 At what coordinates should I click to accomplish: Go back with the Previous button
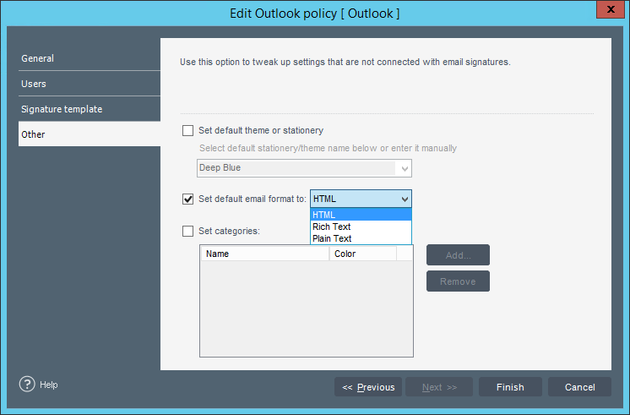tap(368, 387)
